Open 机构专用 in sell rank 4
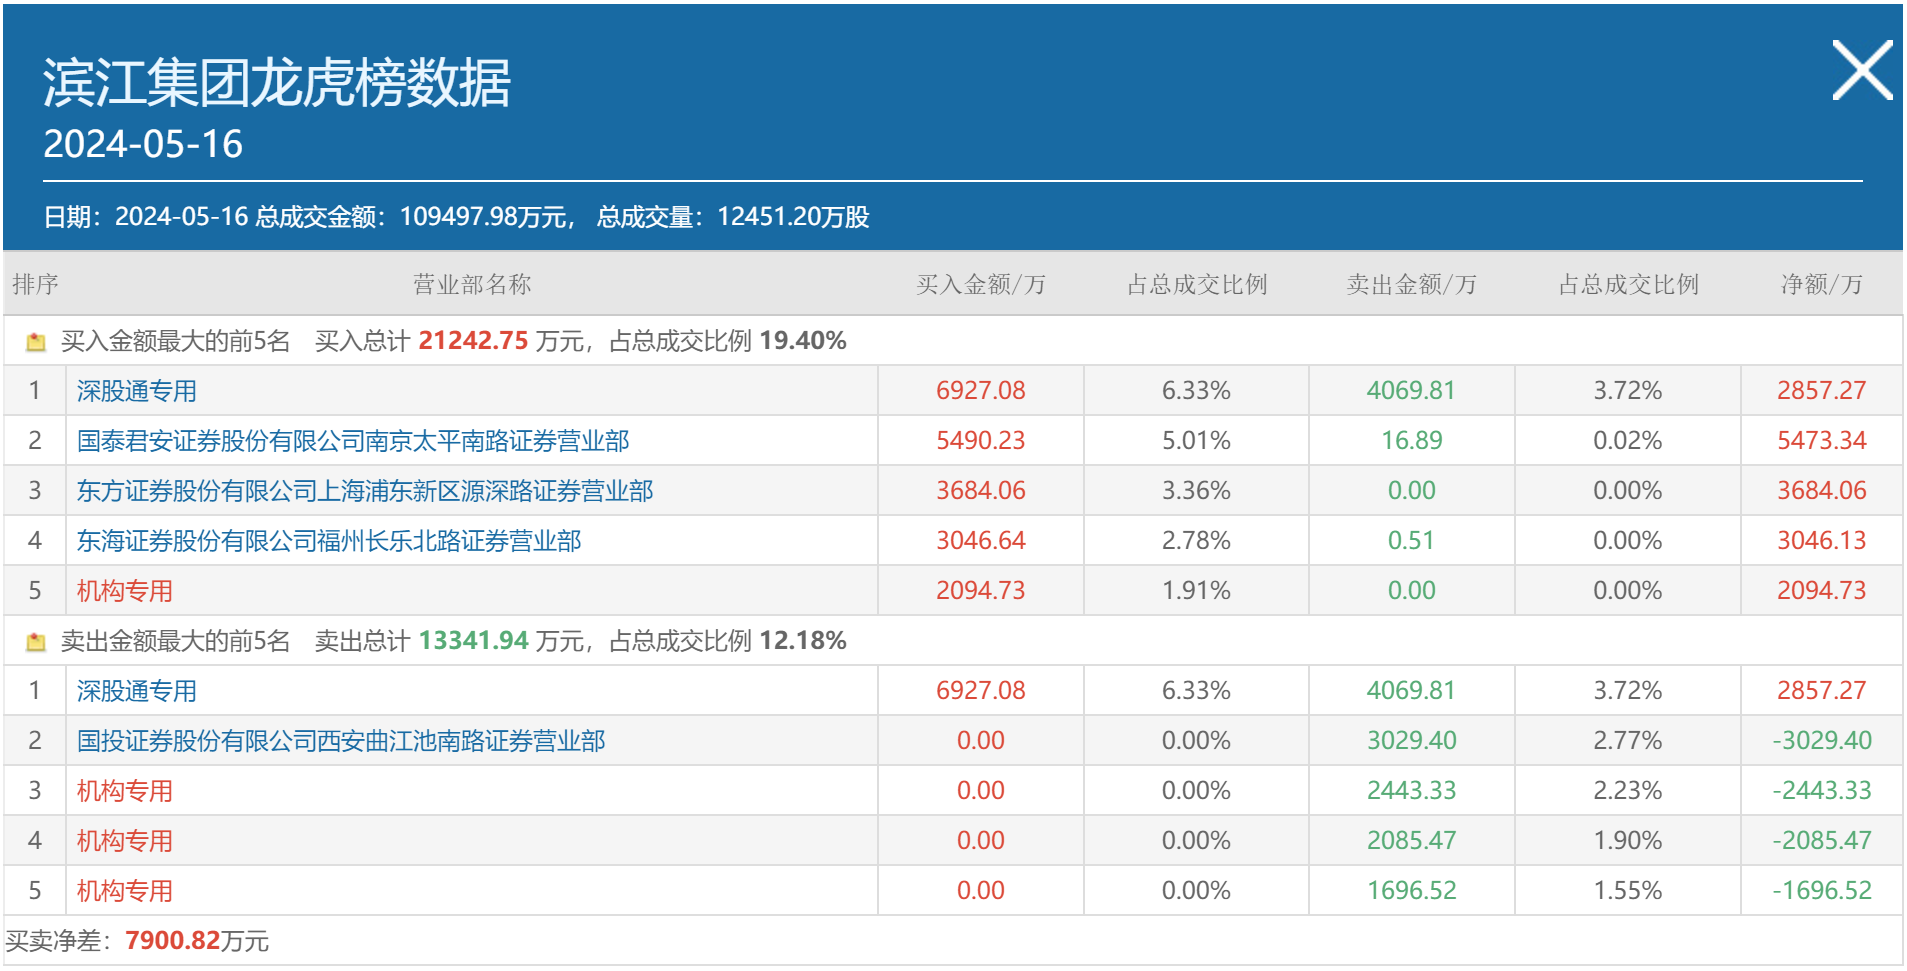The width and height of the screenshot is (1907, 971). click(125, 841)
